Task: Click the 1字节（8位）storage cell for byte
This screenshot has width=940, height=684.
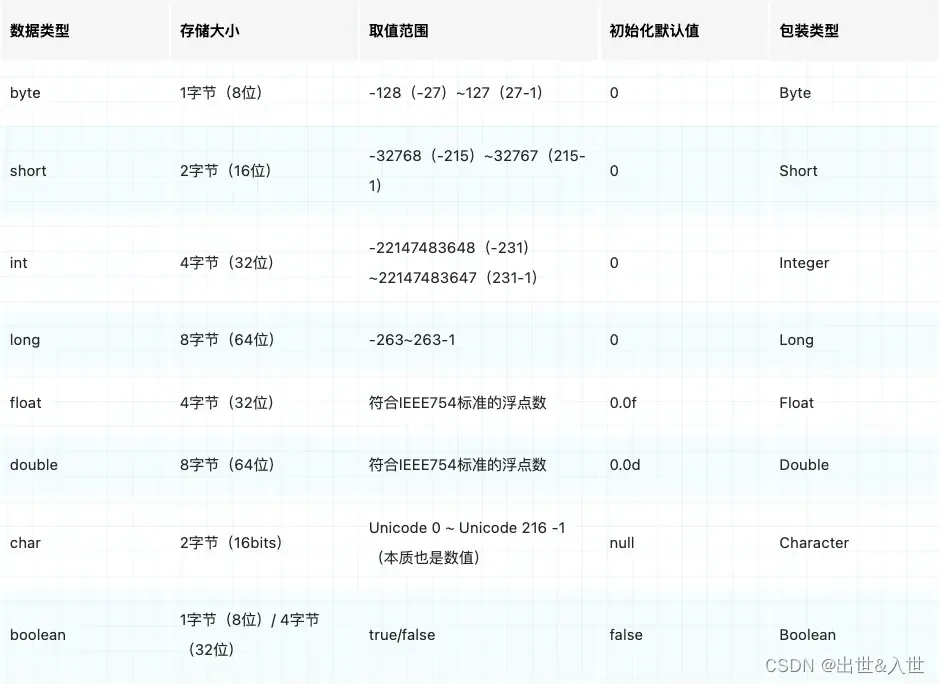Action: (x=221, y=93)
